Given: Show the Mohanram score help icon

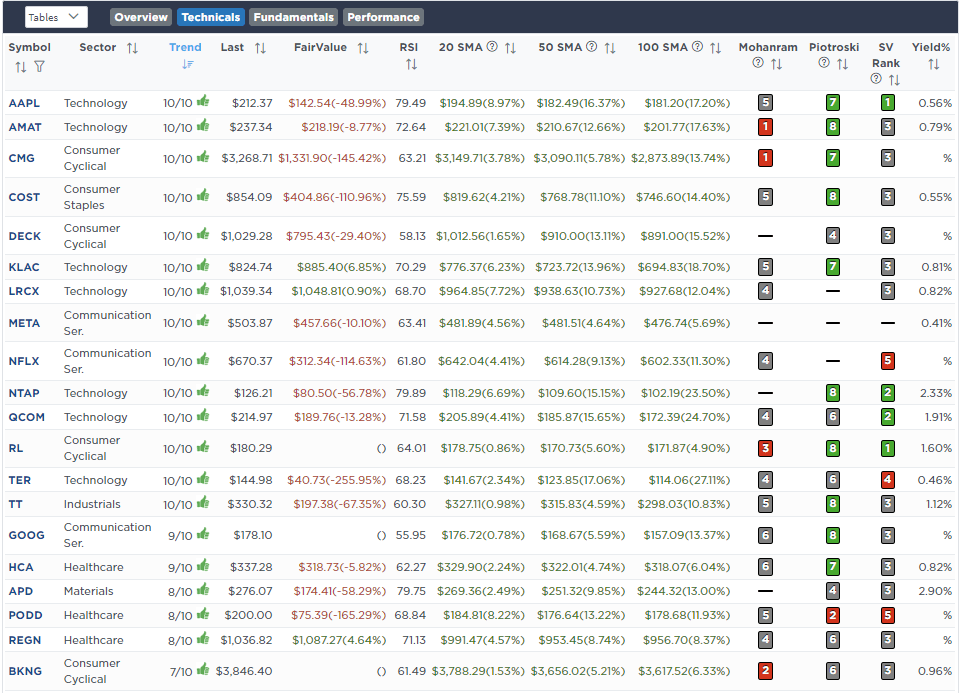Looking at the screenshot, I should tap(758, 63).
